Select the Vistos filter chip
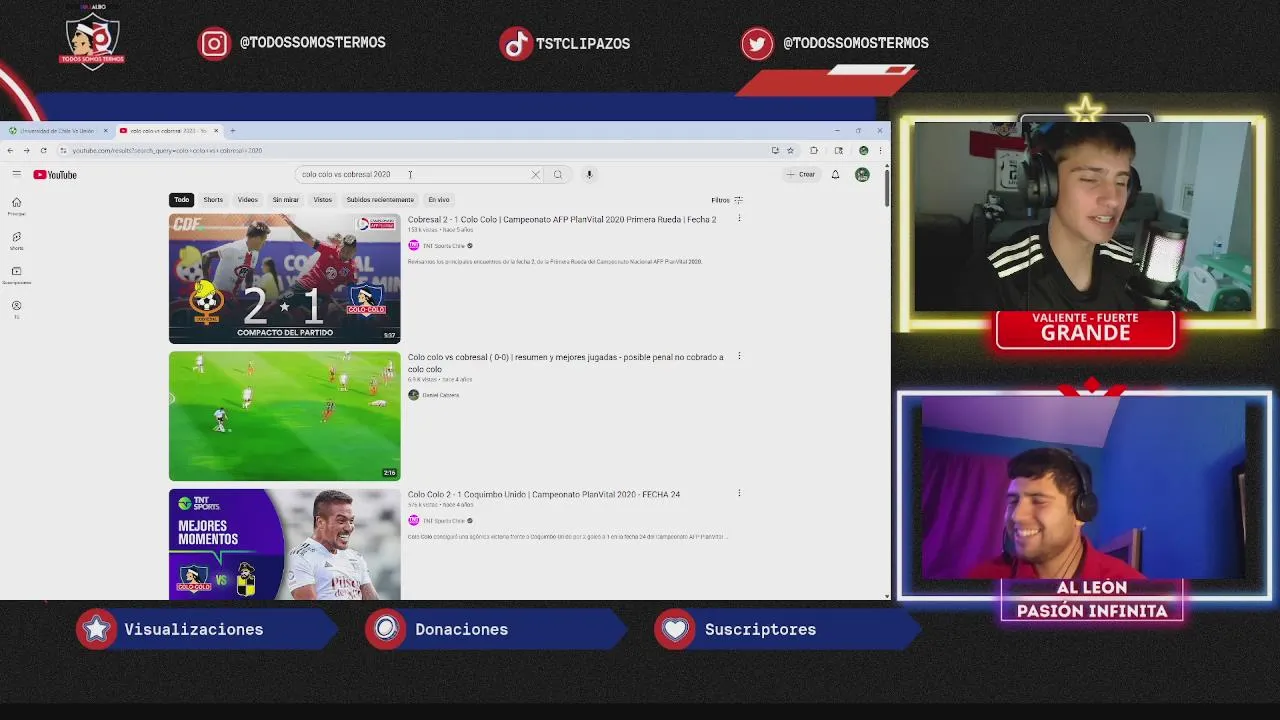 point(322,200)
